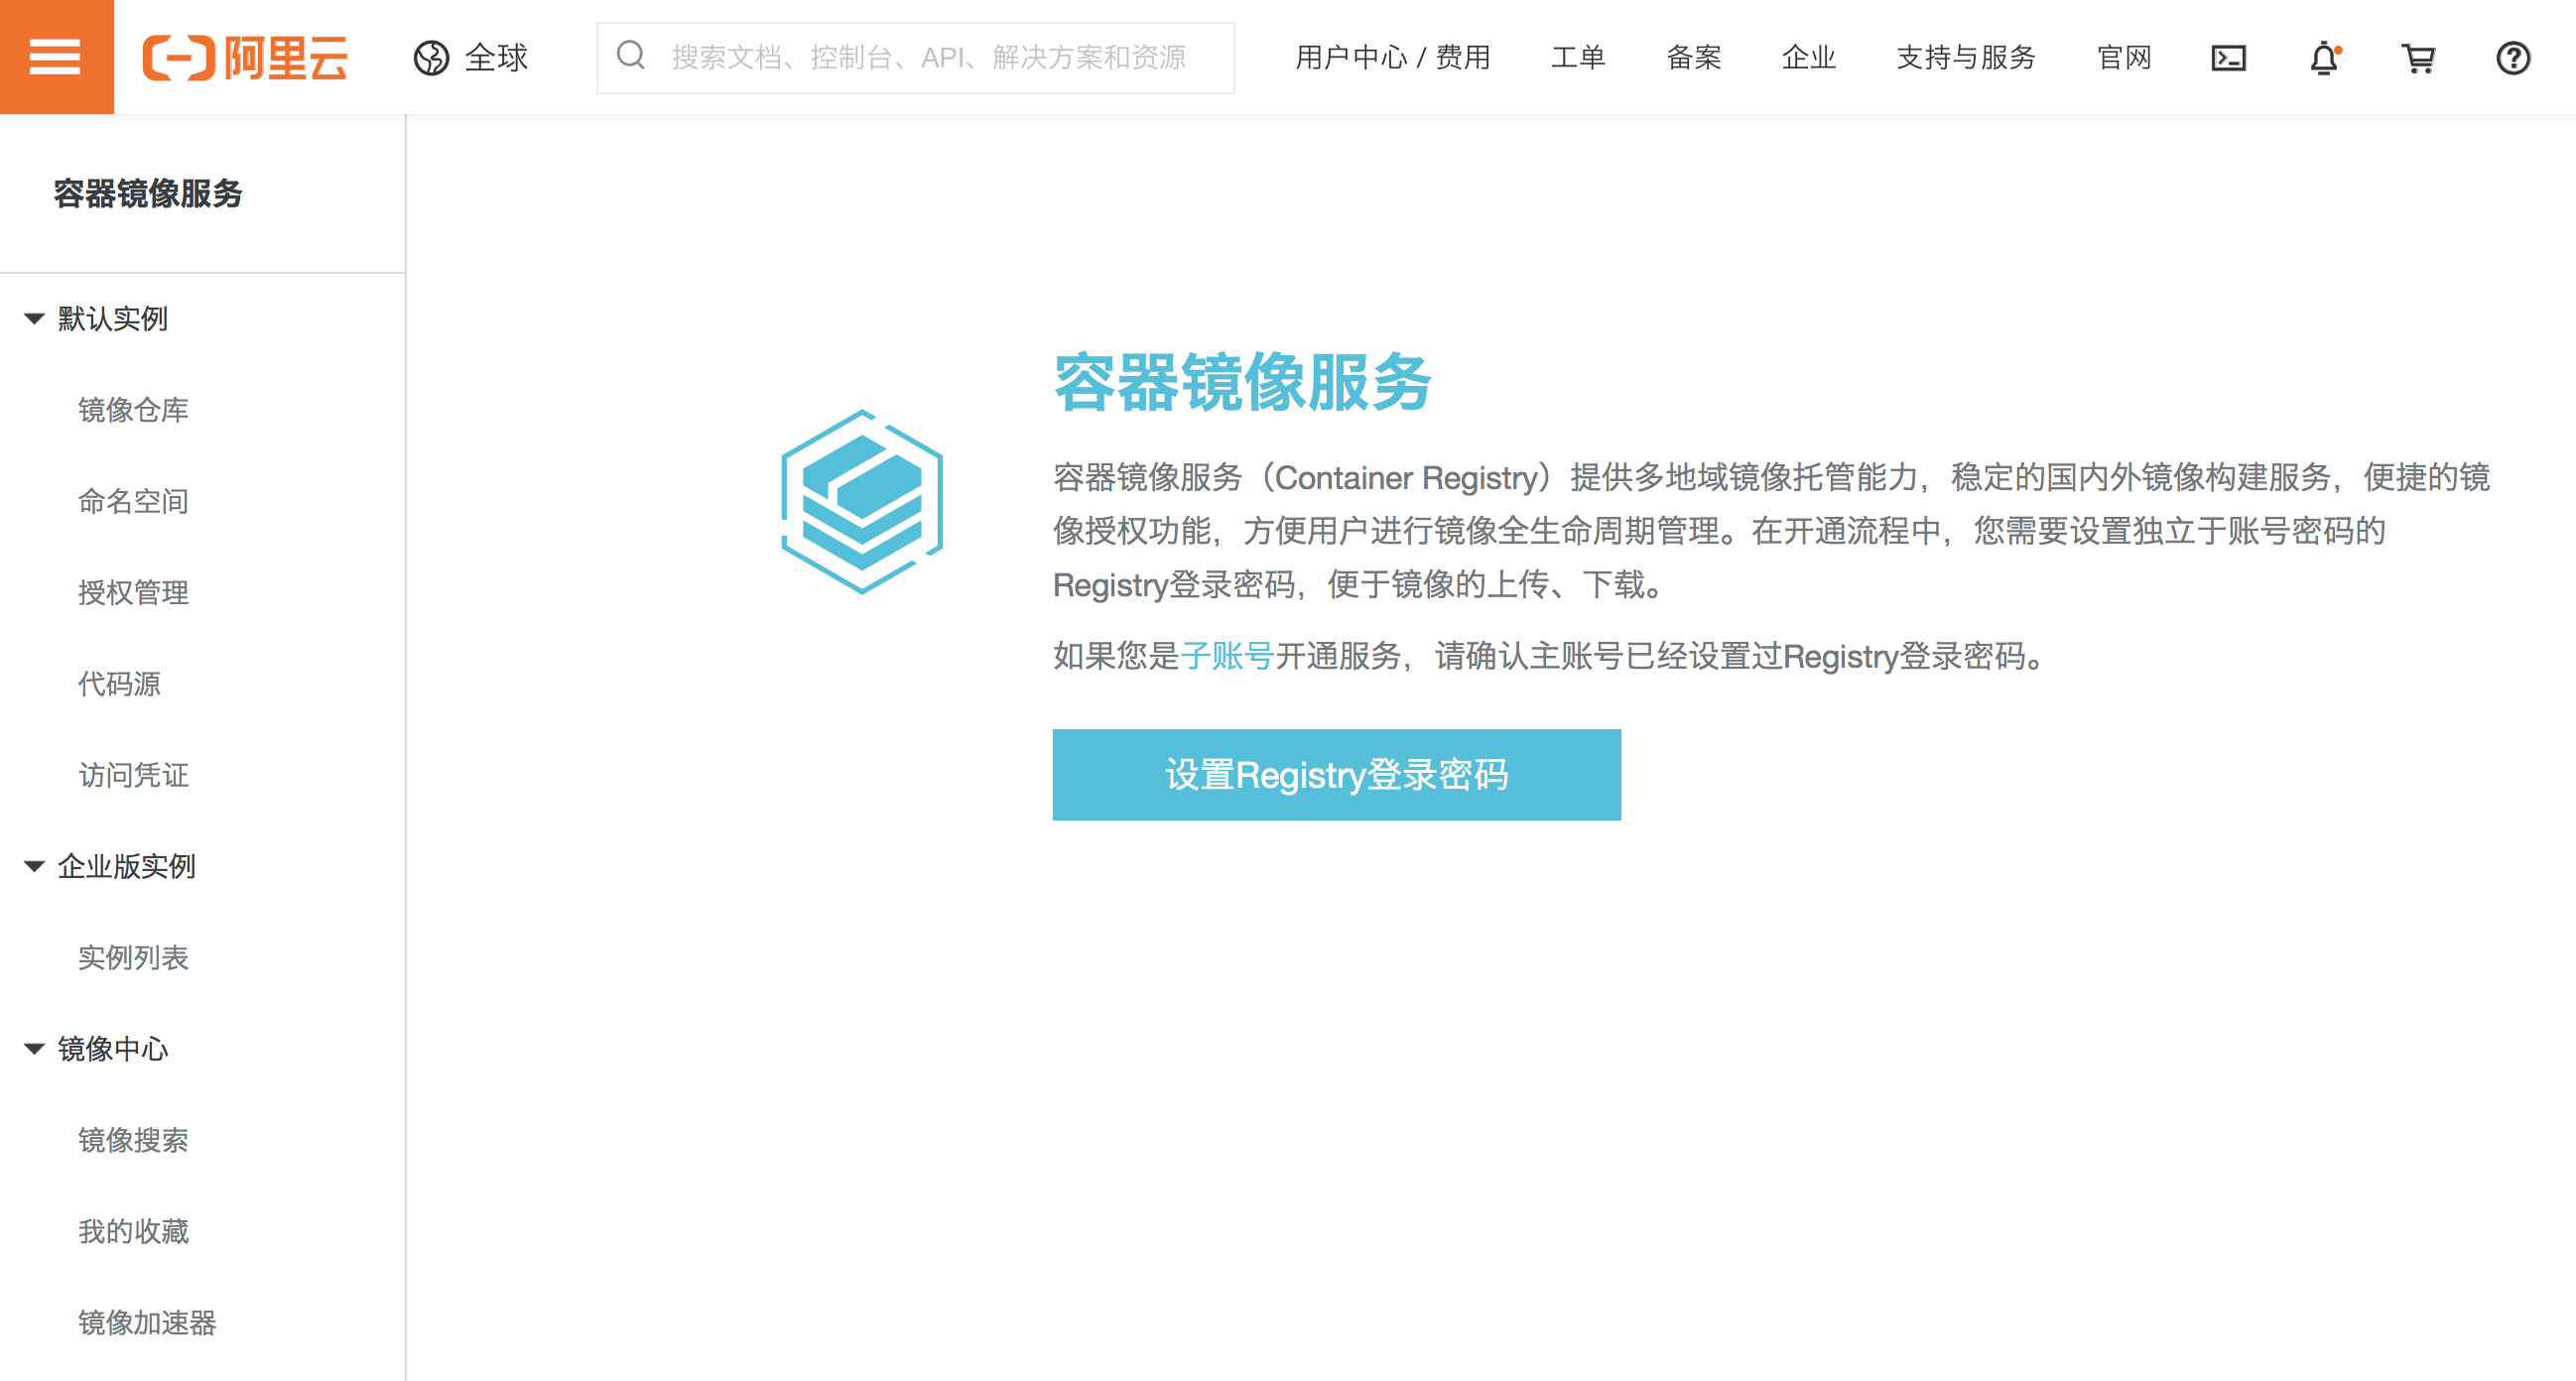This screenshot has width=2576, height=1381.
Task: Collapse the 默认实例 section
Action: point(34,319)
